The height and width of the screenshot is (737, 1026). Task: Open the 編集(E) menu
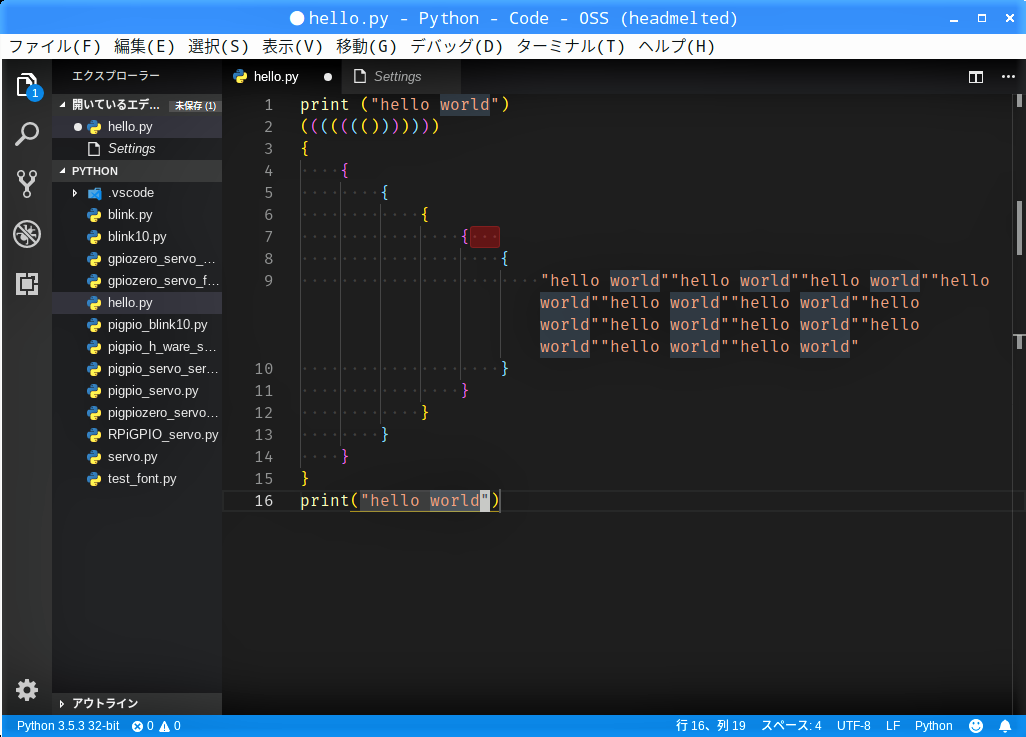(144, 46)
